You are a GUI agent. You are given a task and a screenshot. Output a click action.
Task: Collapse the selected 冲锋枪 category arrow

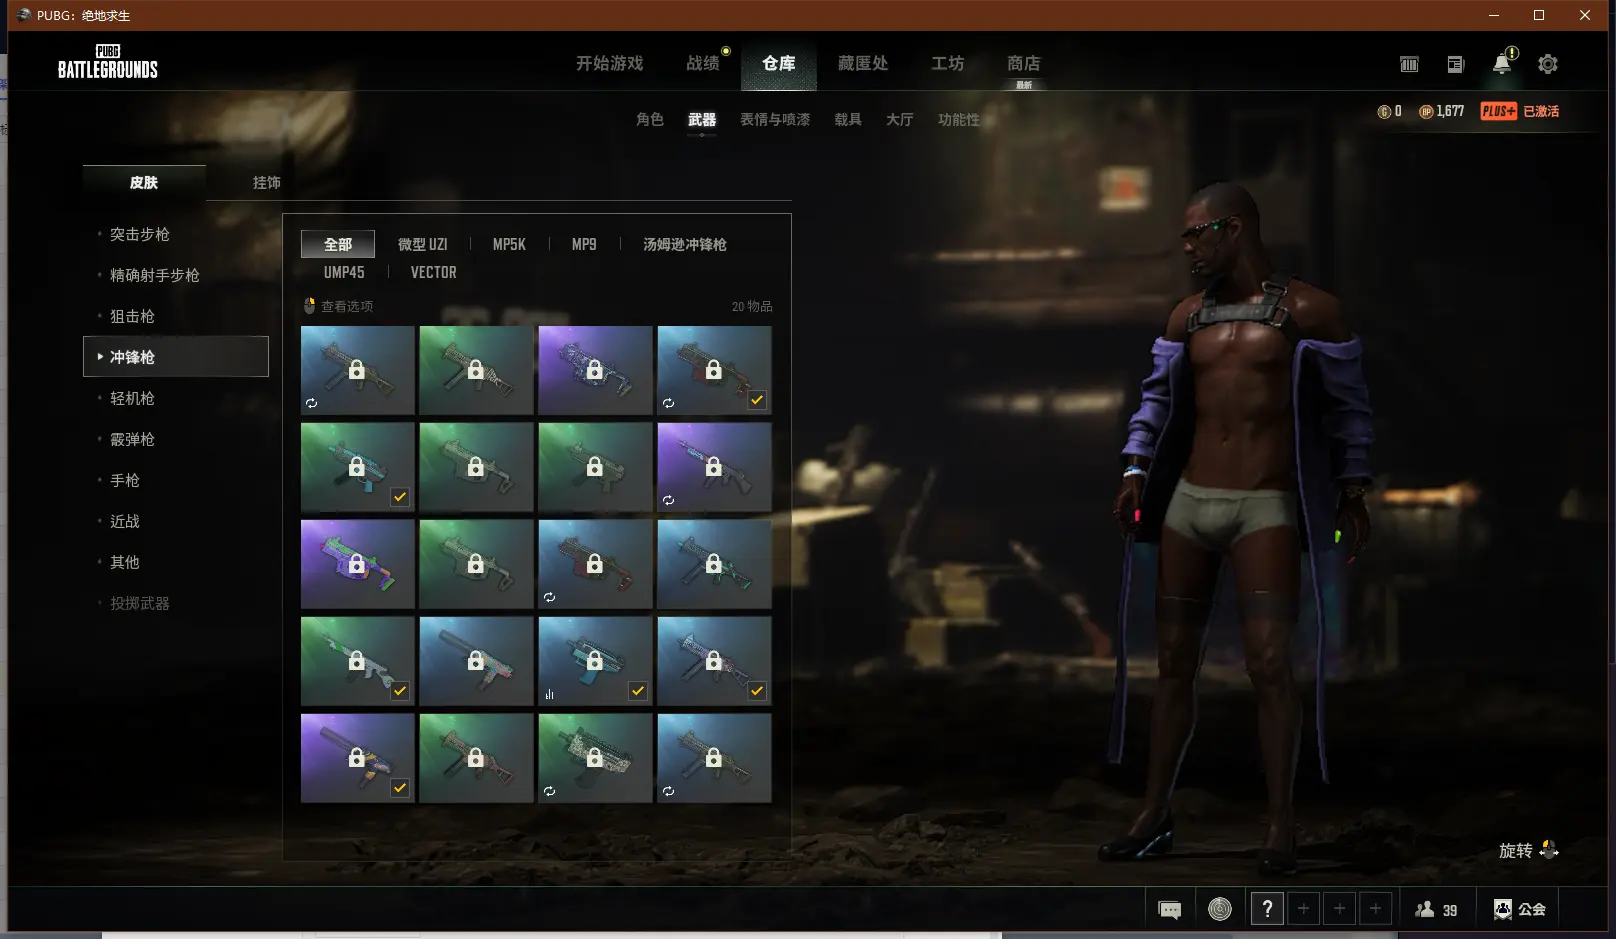click(x=100, y=356)
